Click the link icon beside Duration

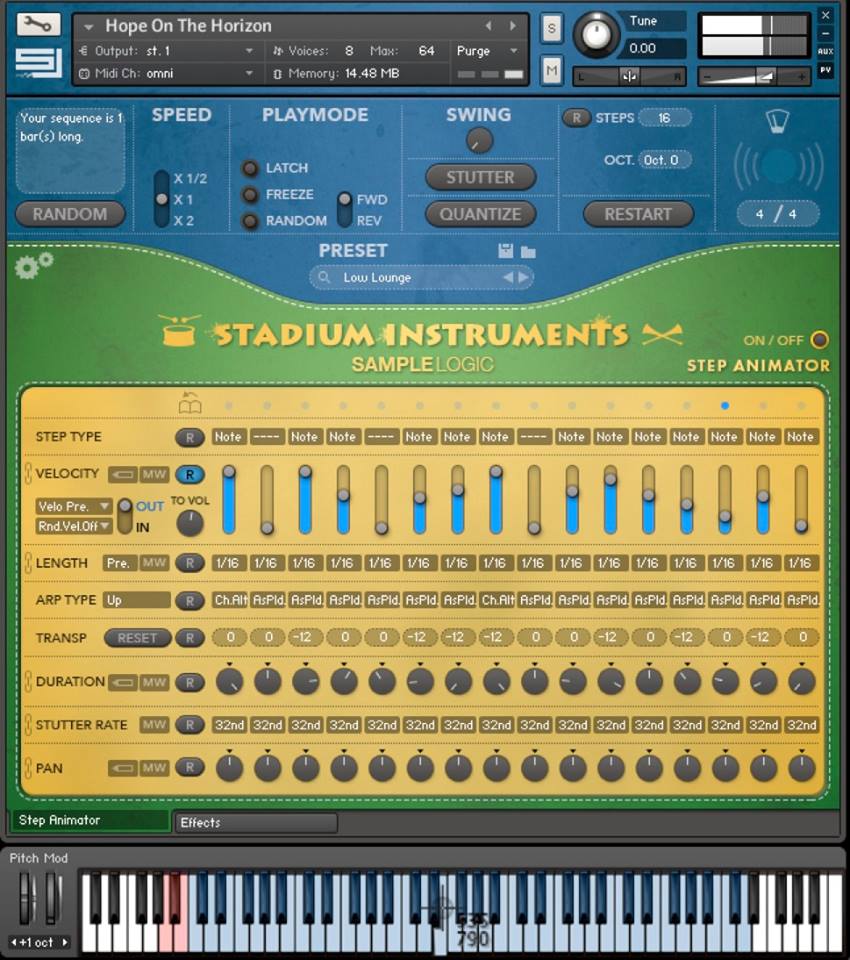(28, 682)
